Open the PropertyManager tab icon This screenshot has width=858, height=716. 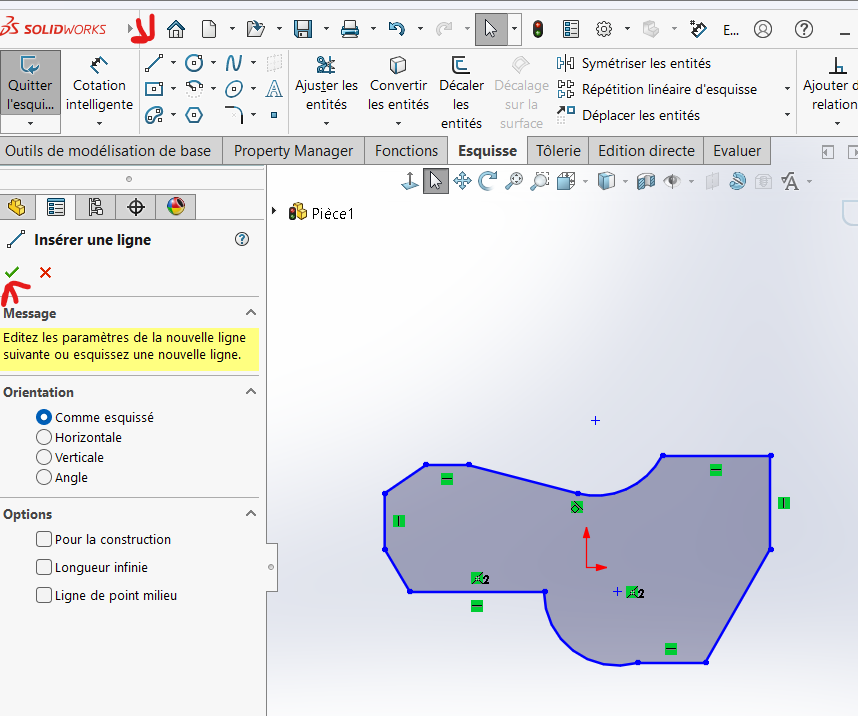coord(56,207)
